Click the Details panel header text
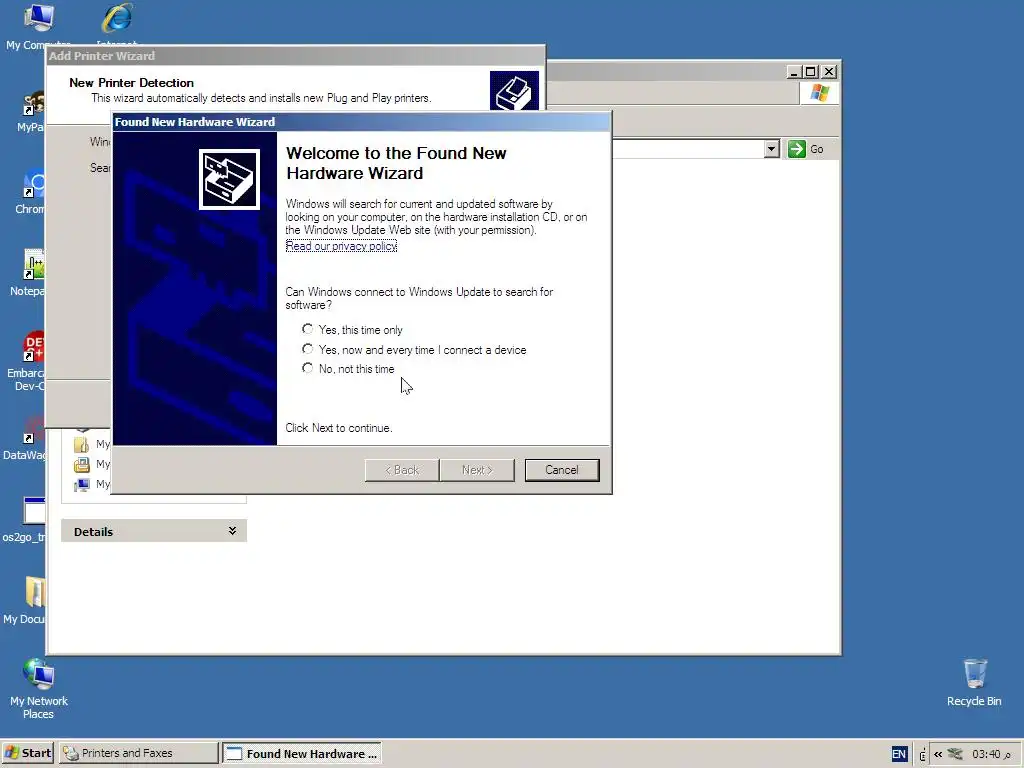The width and height of the screenshot is (1024, 768). pyautogui.click(x=93, y=532)
